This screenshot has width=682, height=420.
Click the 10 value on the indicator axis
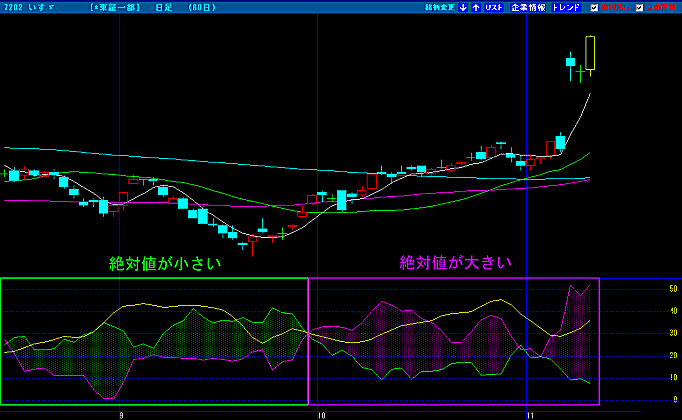click(673, 377)
